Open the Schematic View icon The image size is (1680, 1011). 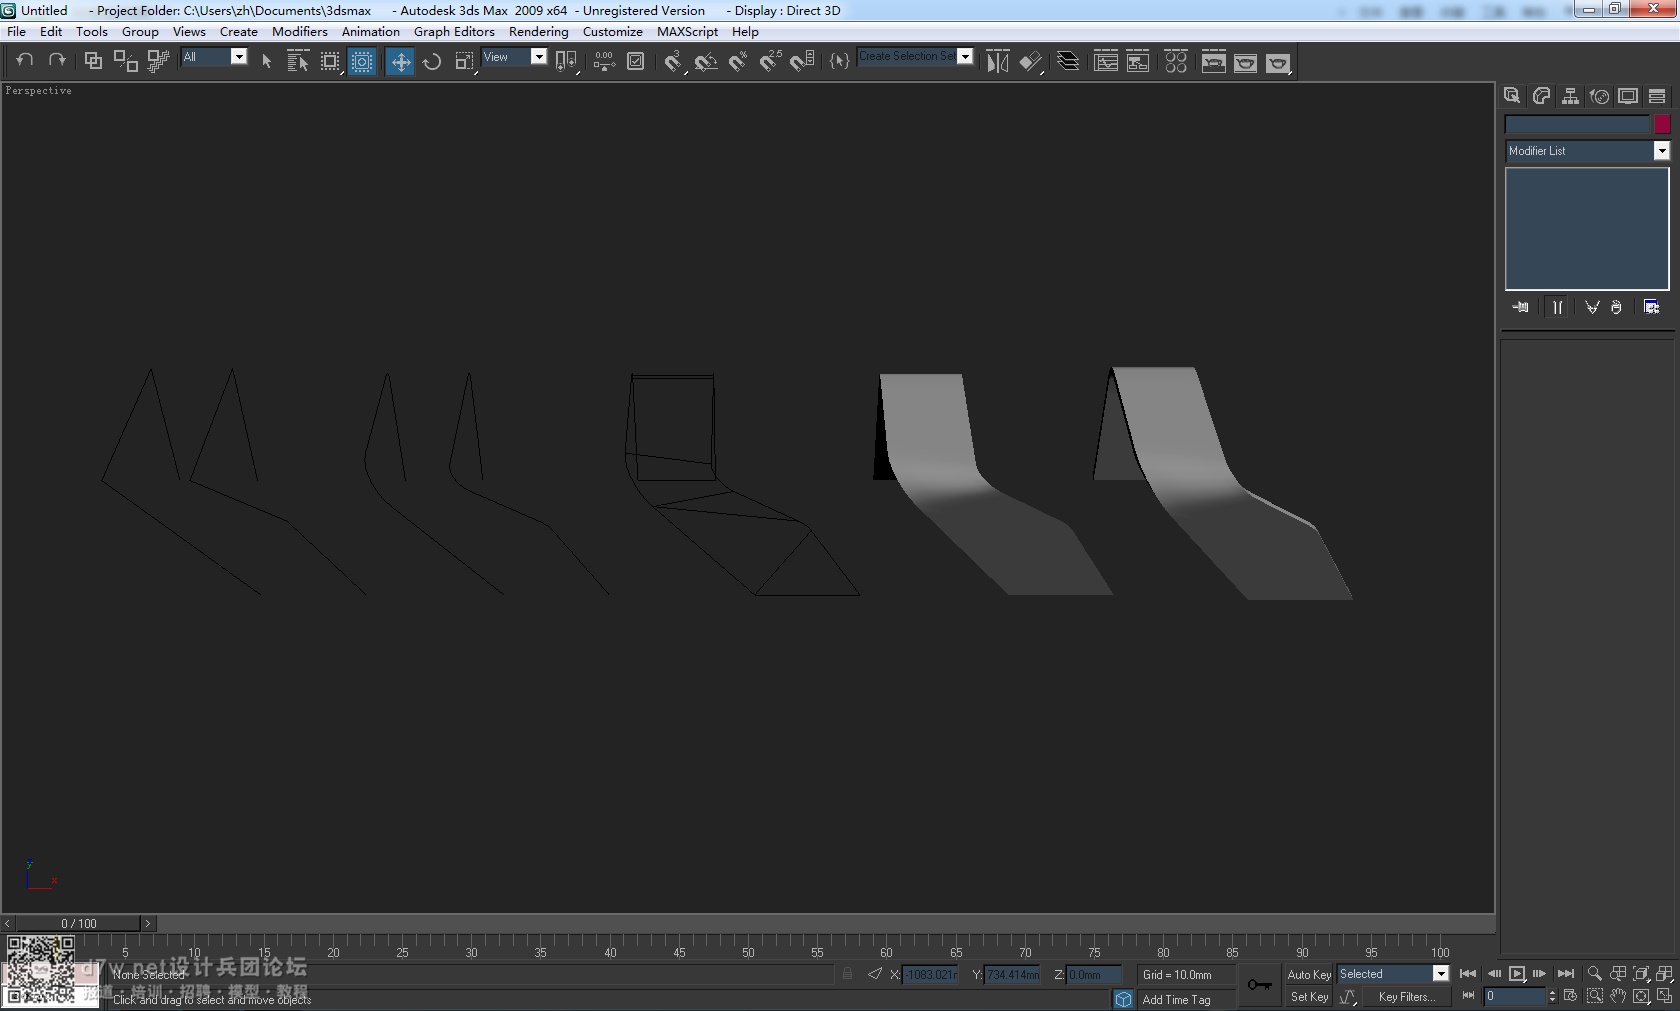coord(1138,61)
